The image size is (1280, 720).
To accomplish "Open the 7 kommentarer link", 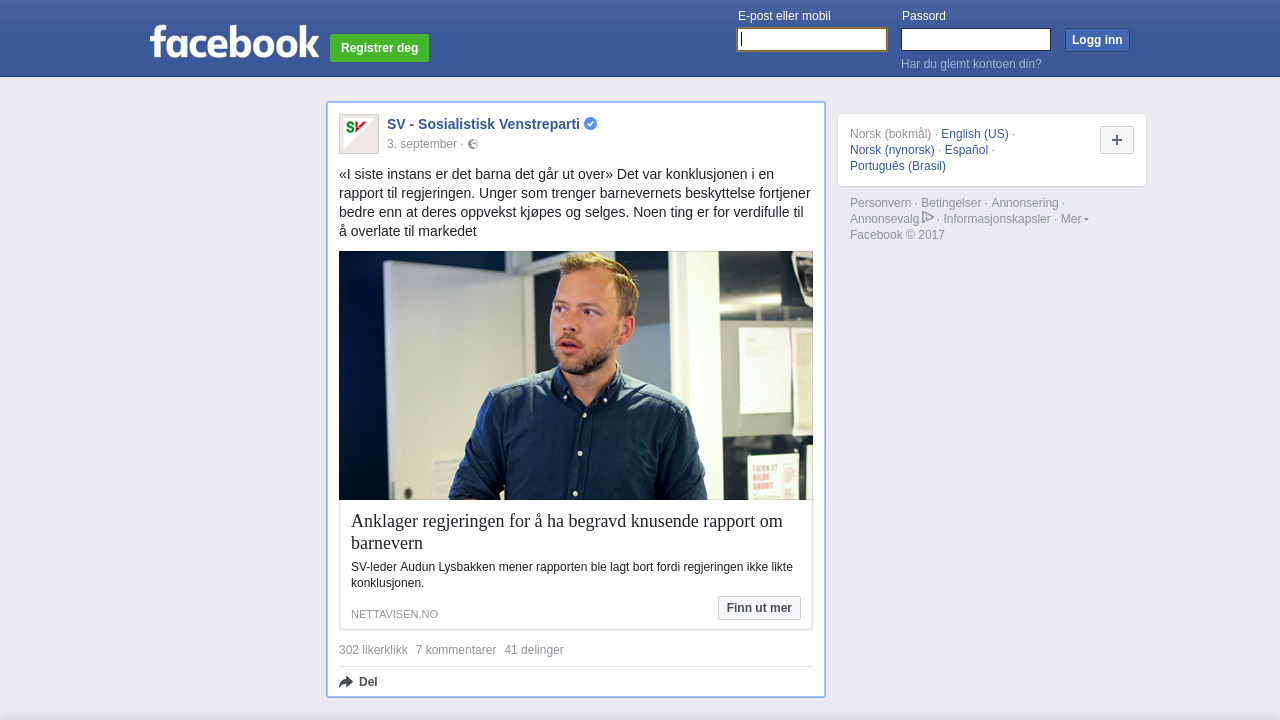I will tap(456, 650).
